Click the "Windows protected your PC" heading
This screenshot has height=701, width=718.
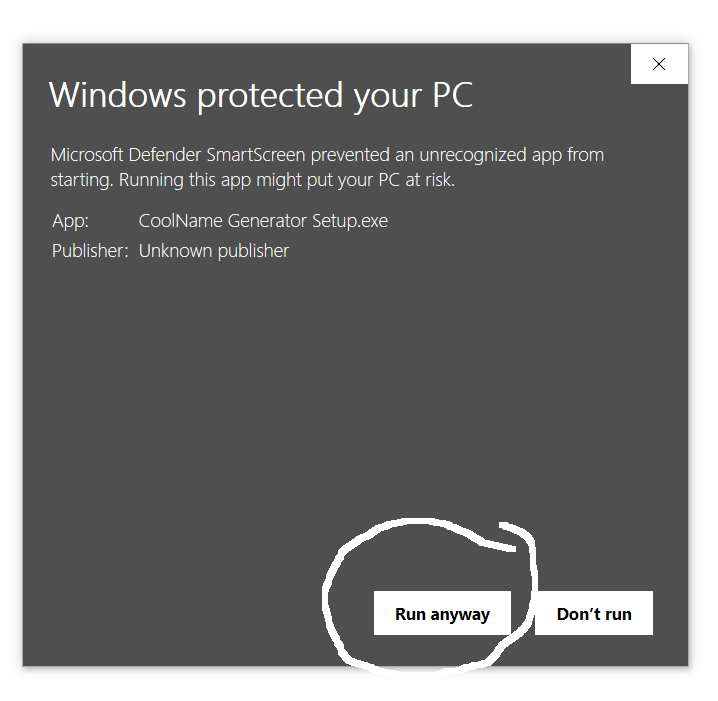261,95
